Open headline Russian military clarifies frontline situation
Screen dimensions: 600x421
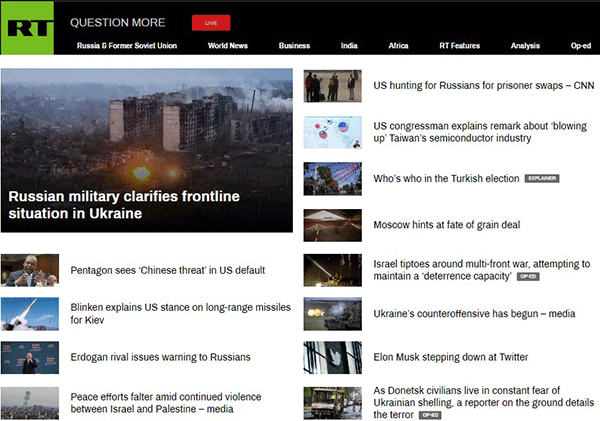coord(124,205)
